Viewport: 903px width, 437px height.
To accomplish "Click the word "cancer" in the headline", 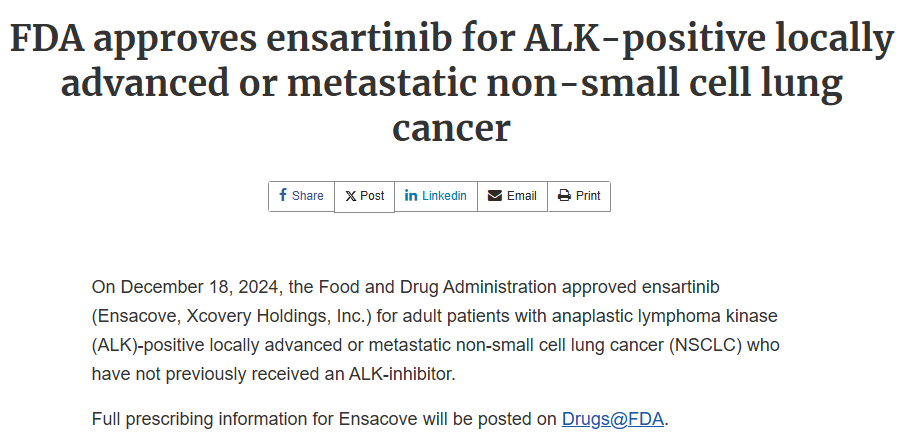I will click(451, 128).
